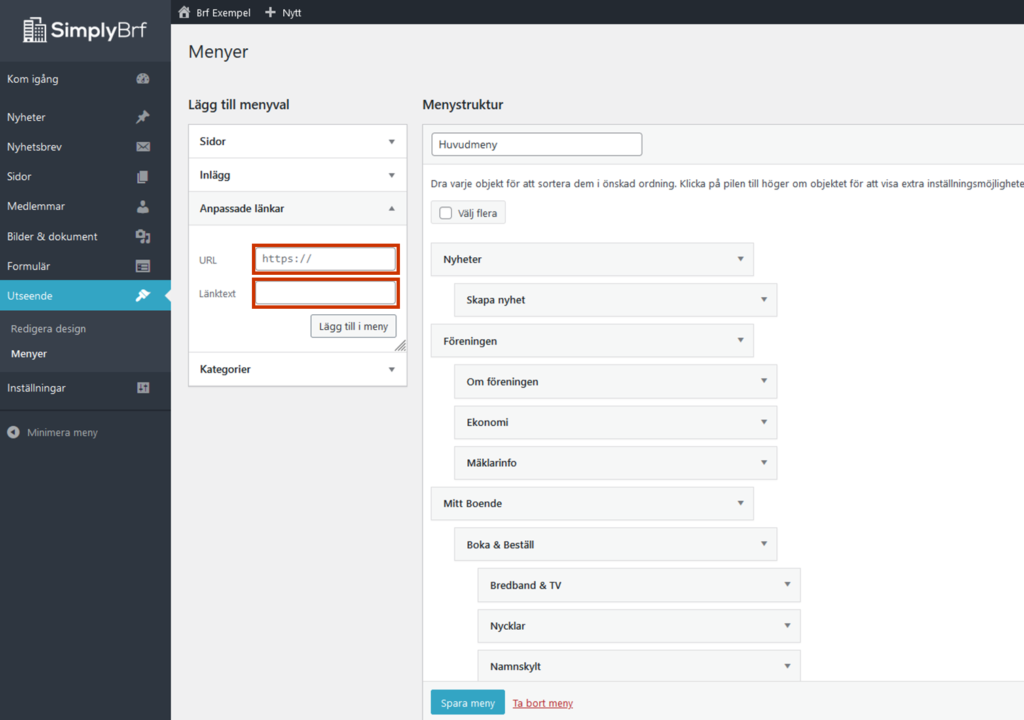1024x720 pixels.
Task: Click the plus icon beside Nytt
Action: pyautogui.click(x=270, y=12)
